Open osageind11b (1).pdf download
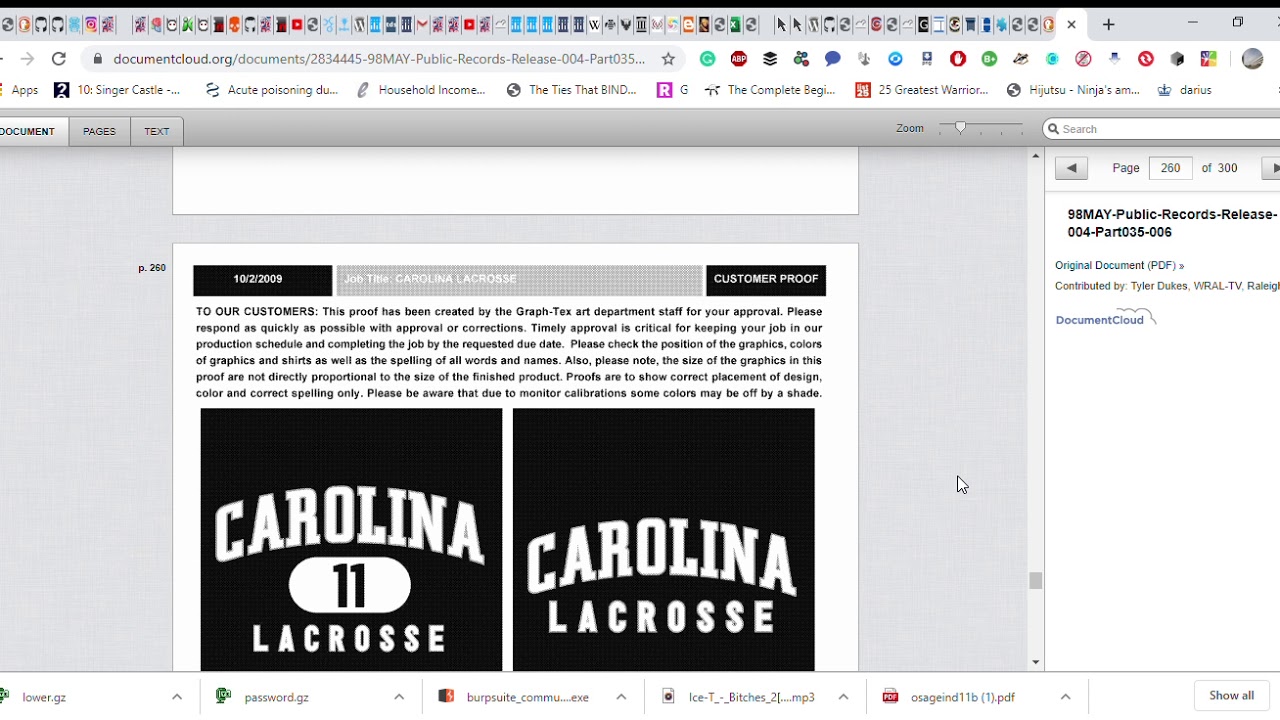Image resolution: width=1280 pixels, height=720 pixels. coord(960,697)
